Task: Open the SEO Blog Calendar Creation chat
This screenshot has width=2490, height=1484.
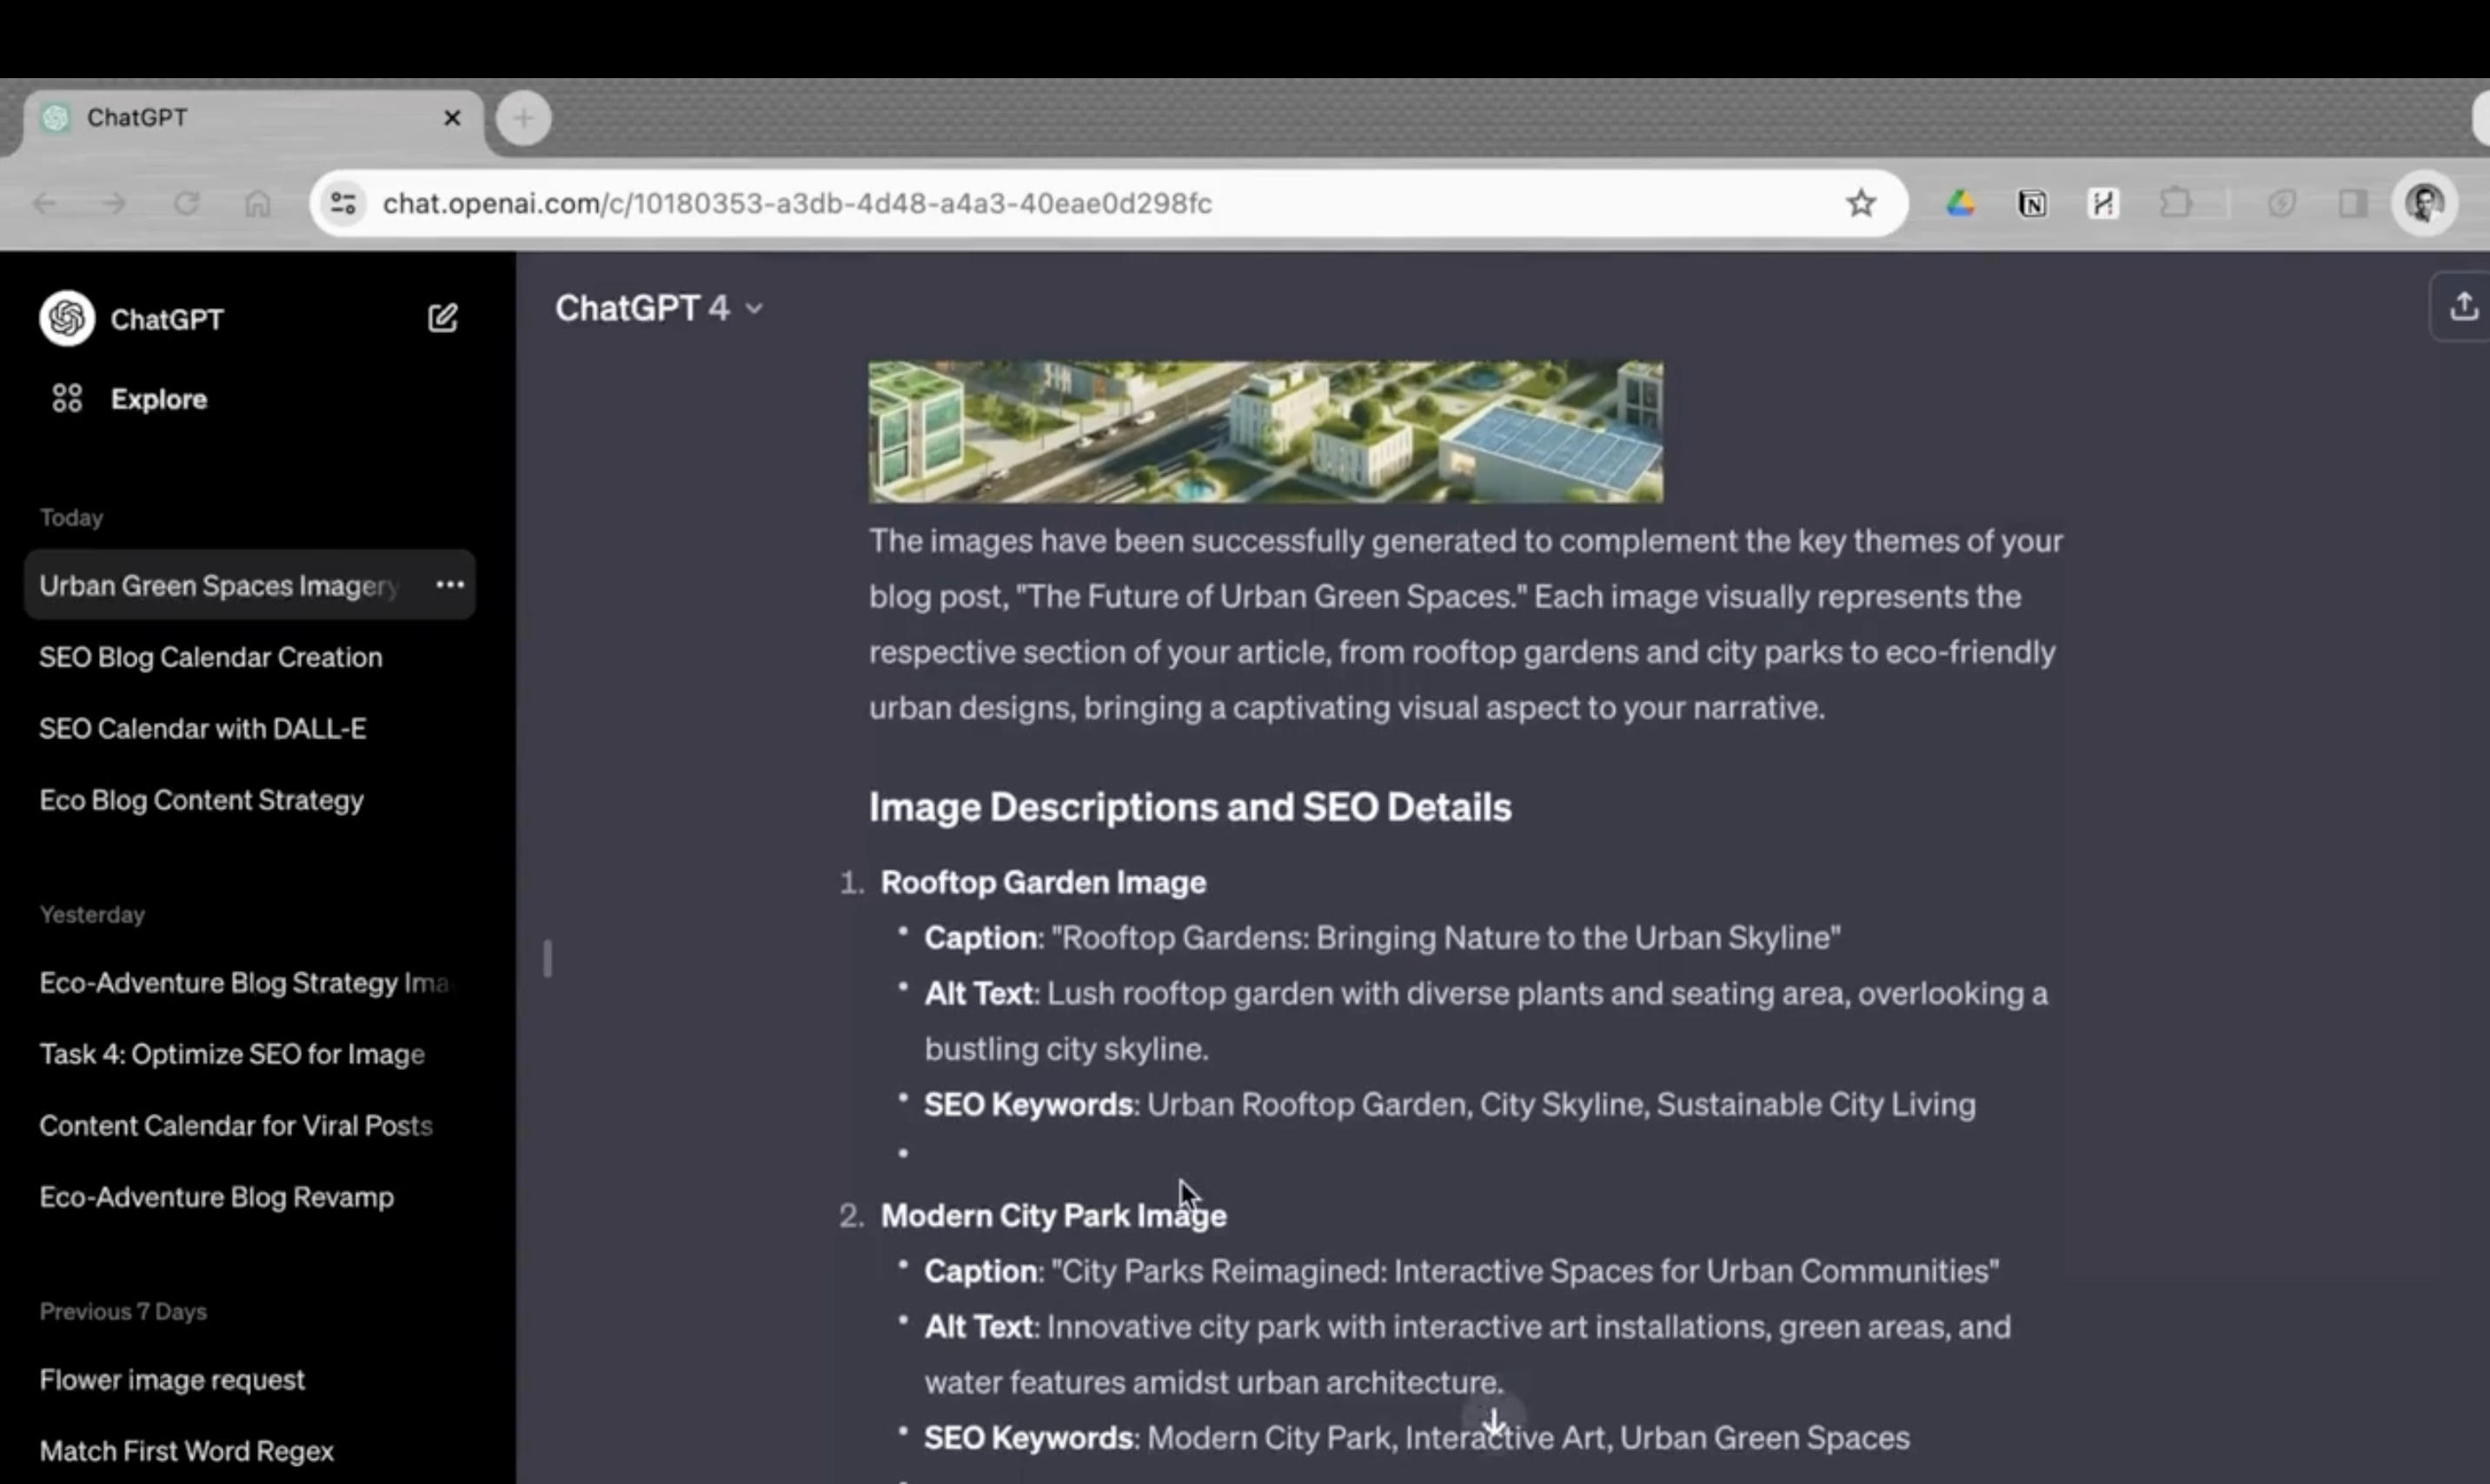Action: click(x=210, y=657)
